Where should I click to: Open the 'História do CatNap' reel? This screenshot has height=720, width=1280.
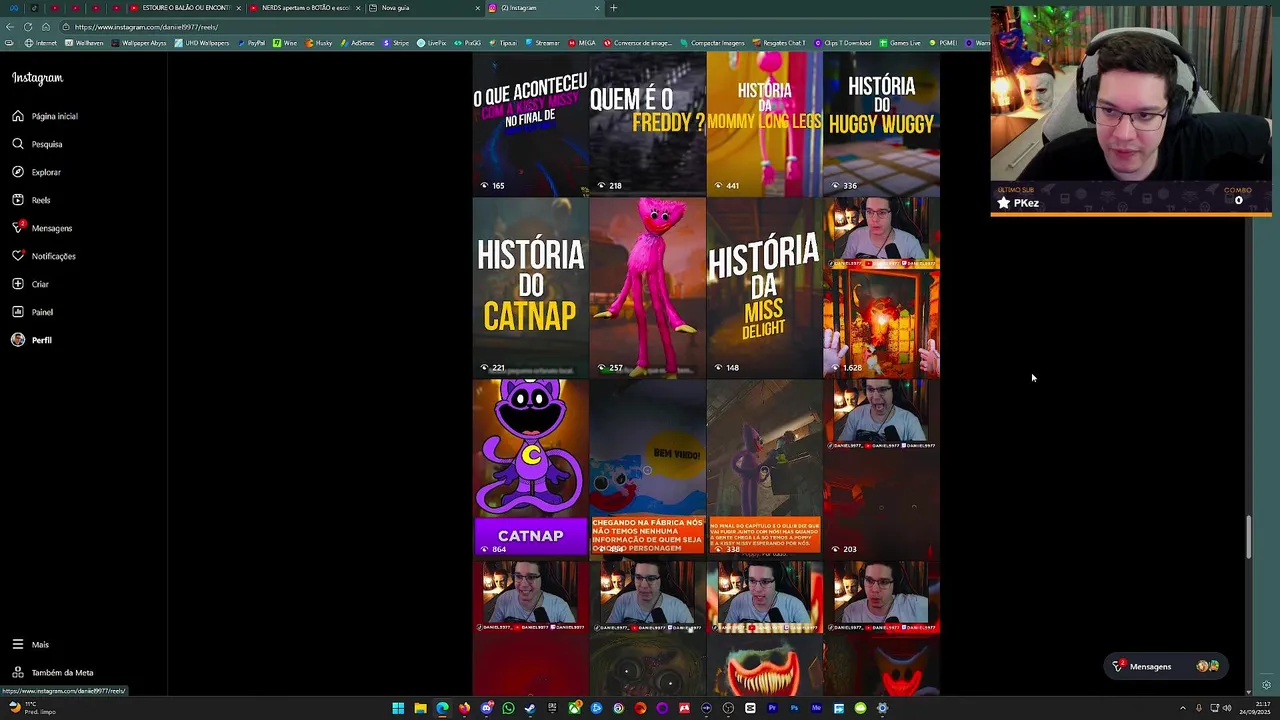coord(530,287)
